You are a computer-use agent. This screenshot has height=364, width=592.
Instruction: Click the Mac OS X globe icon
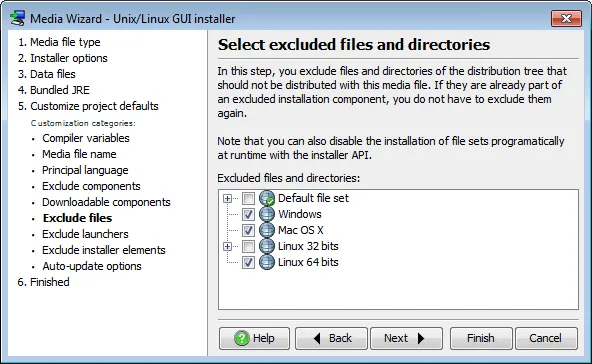pyautogui.click(x=267, y=230)
